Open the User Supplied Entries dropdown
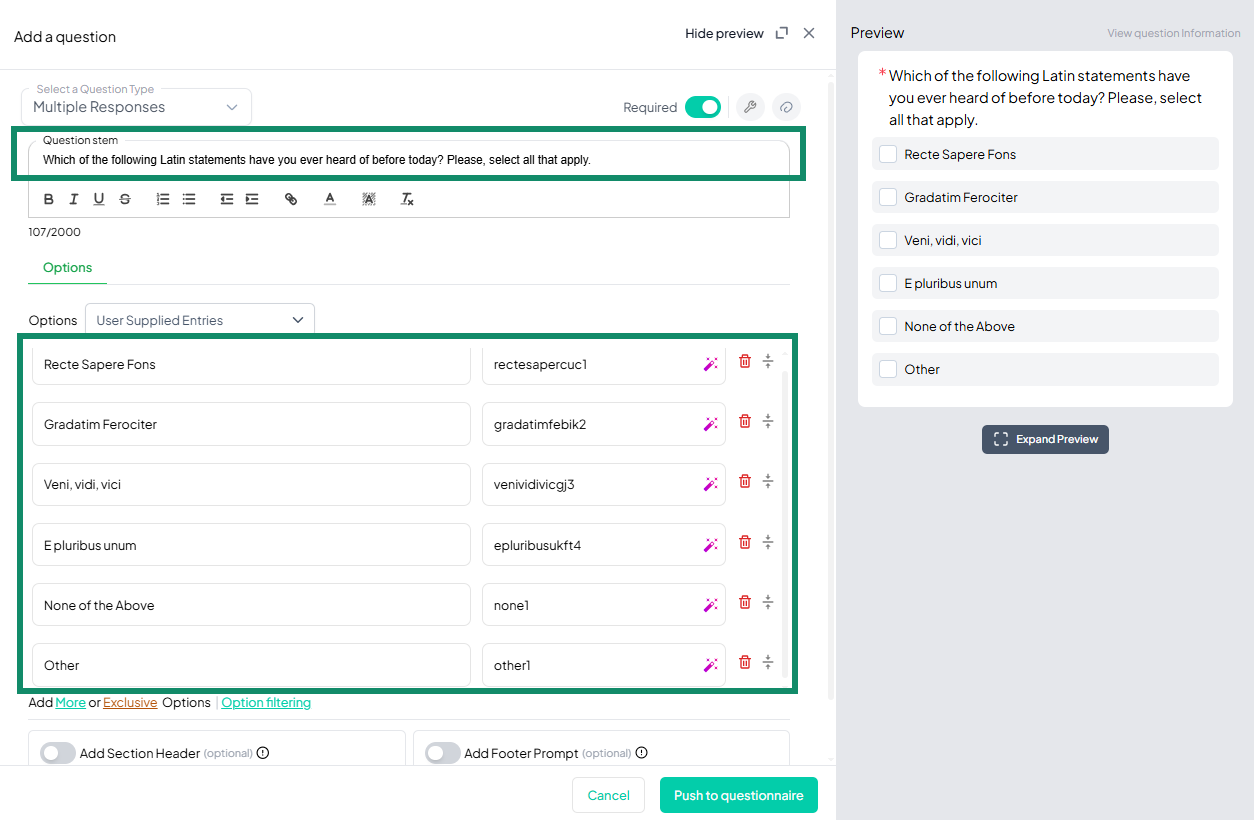Image resolution: width=1254 pixels, height=820 pixels. [x=199, y=319]
